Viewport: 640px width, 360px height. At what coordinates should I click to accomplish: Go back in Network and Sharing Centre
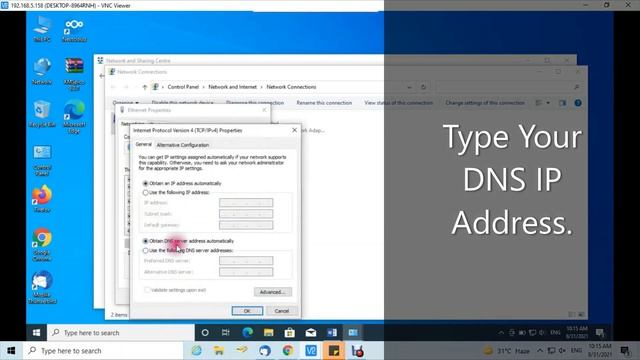(x=102, y=76)
